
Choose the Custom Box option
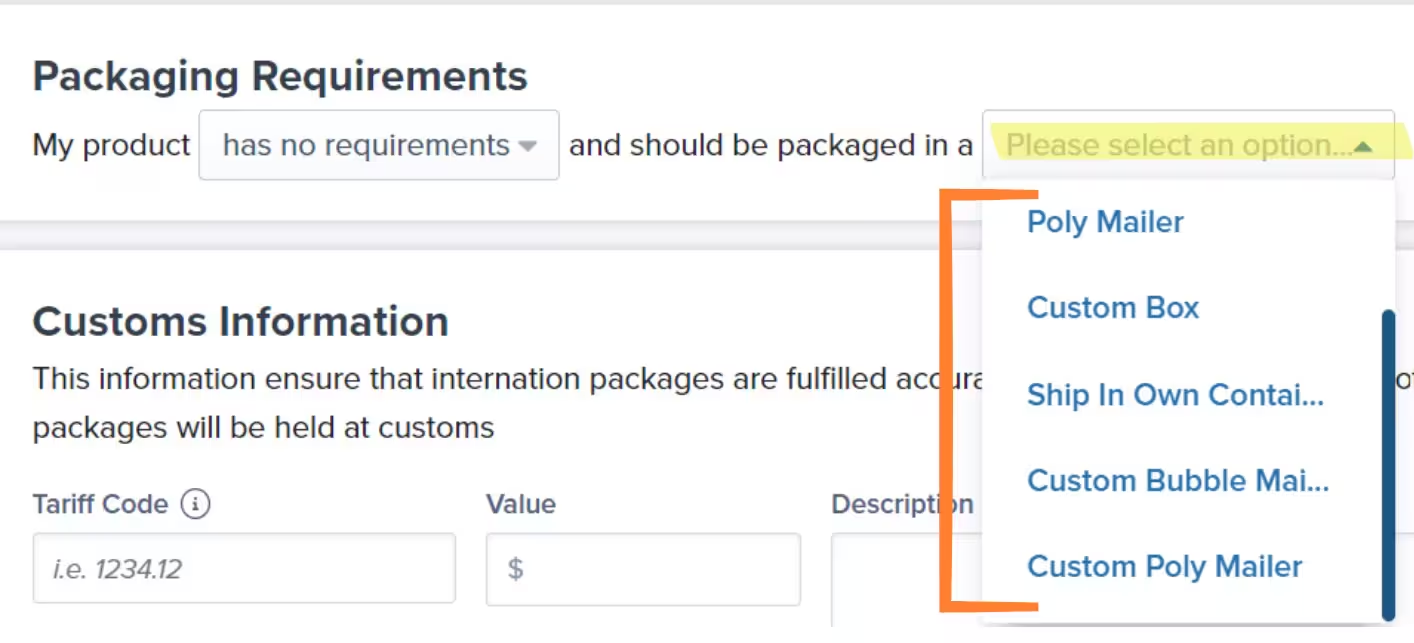click(x=1112, y=308)
